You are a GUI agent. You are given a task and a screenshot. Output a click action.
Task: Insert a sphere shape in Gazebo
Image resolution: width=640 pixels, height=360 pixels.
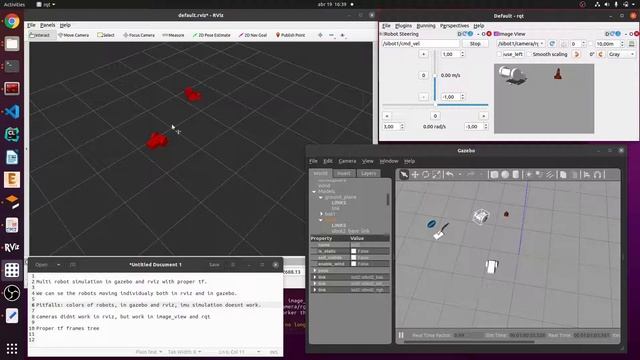[505, 175]
